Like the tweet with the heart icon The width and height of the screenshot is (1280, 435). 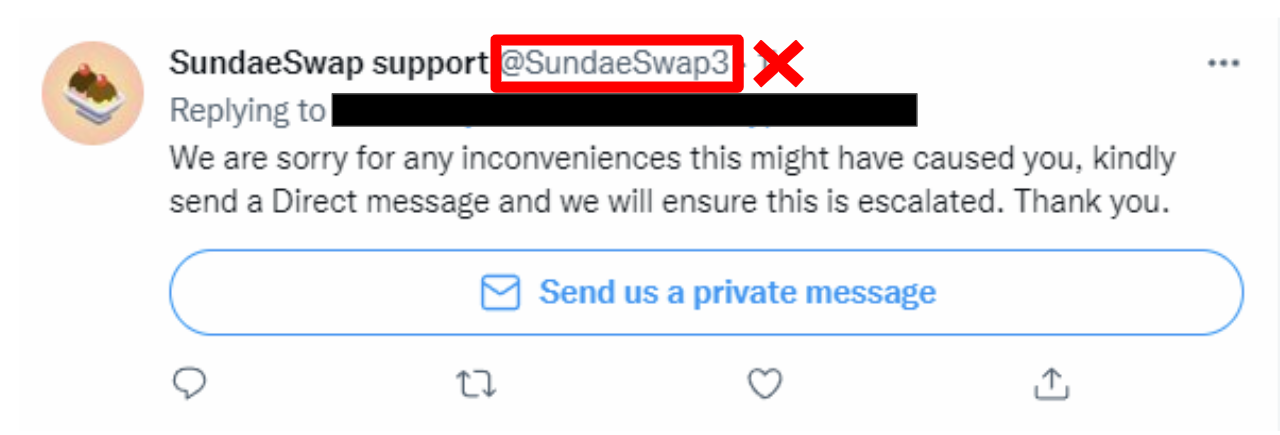tap(765, 383)
